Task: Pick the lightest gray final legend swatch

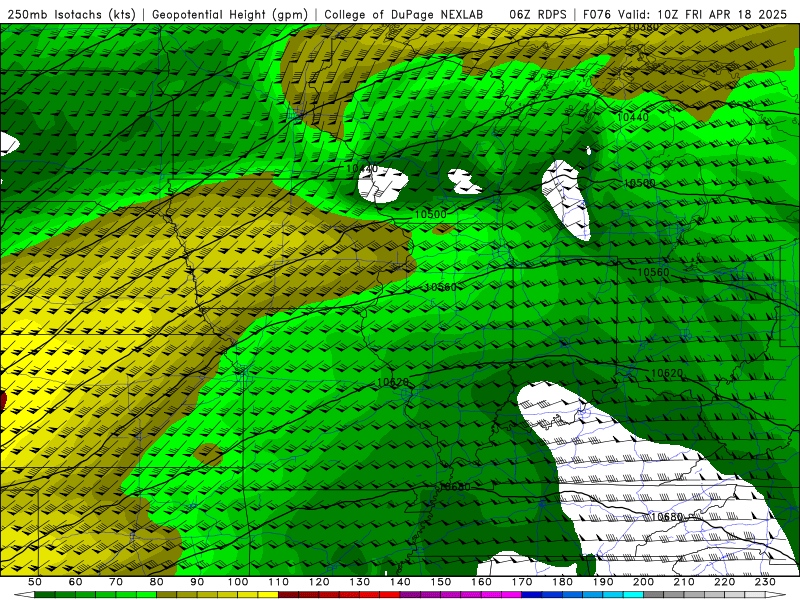Action: (x=755, y=595)
